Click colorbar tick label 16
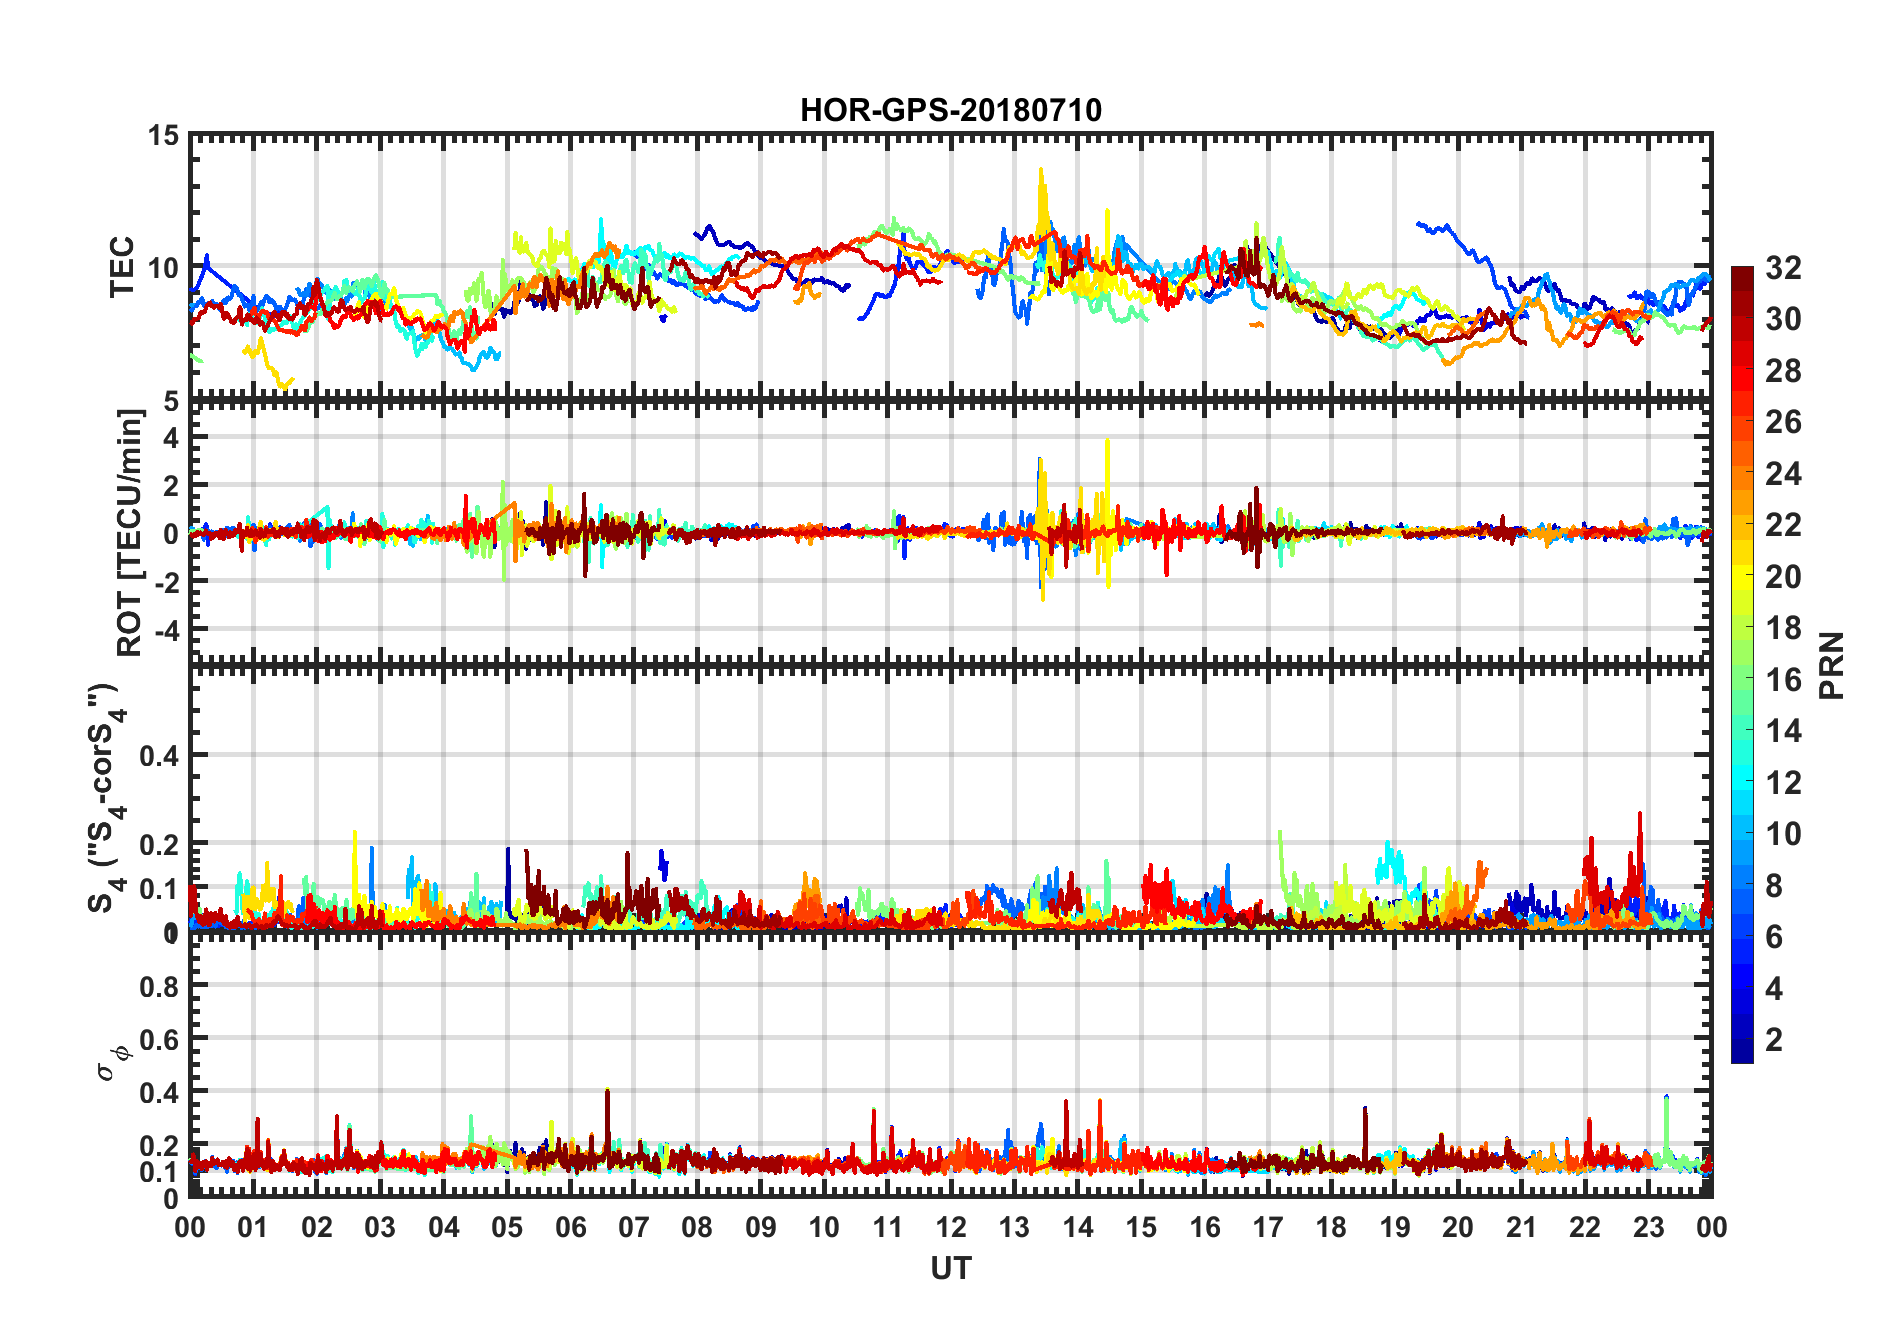 click(1783, 680)
